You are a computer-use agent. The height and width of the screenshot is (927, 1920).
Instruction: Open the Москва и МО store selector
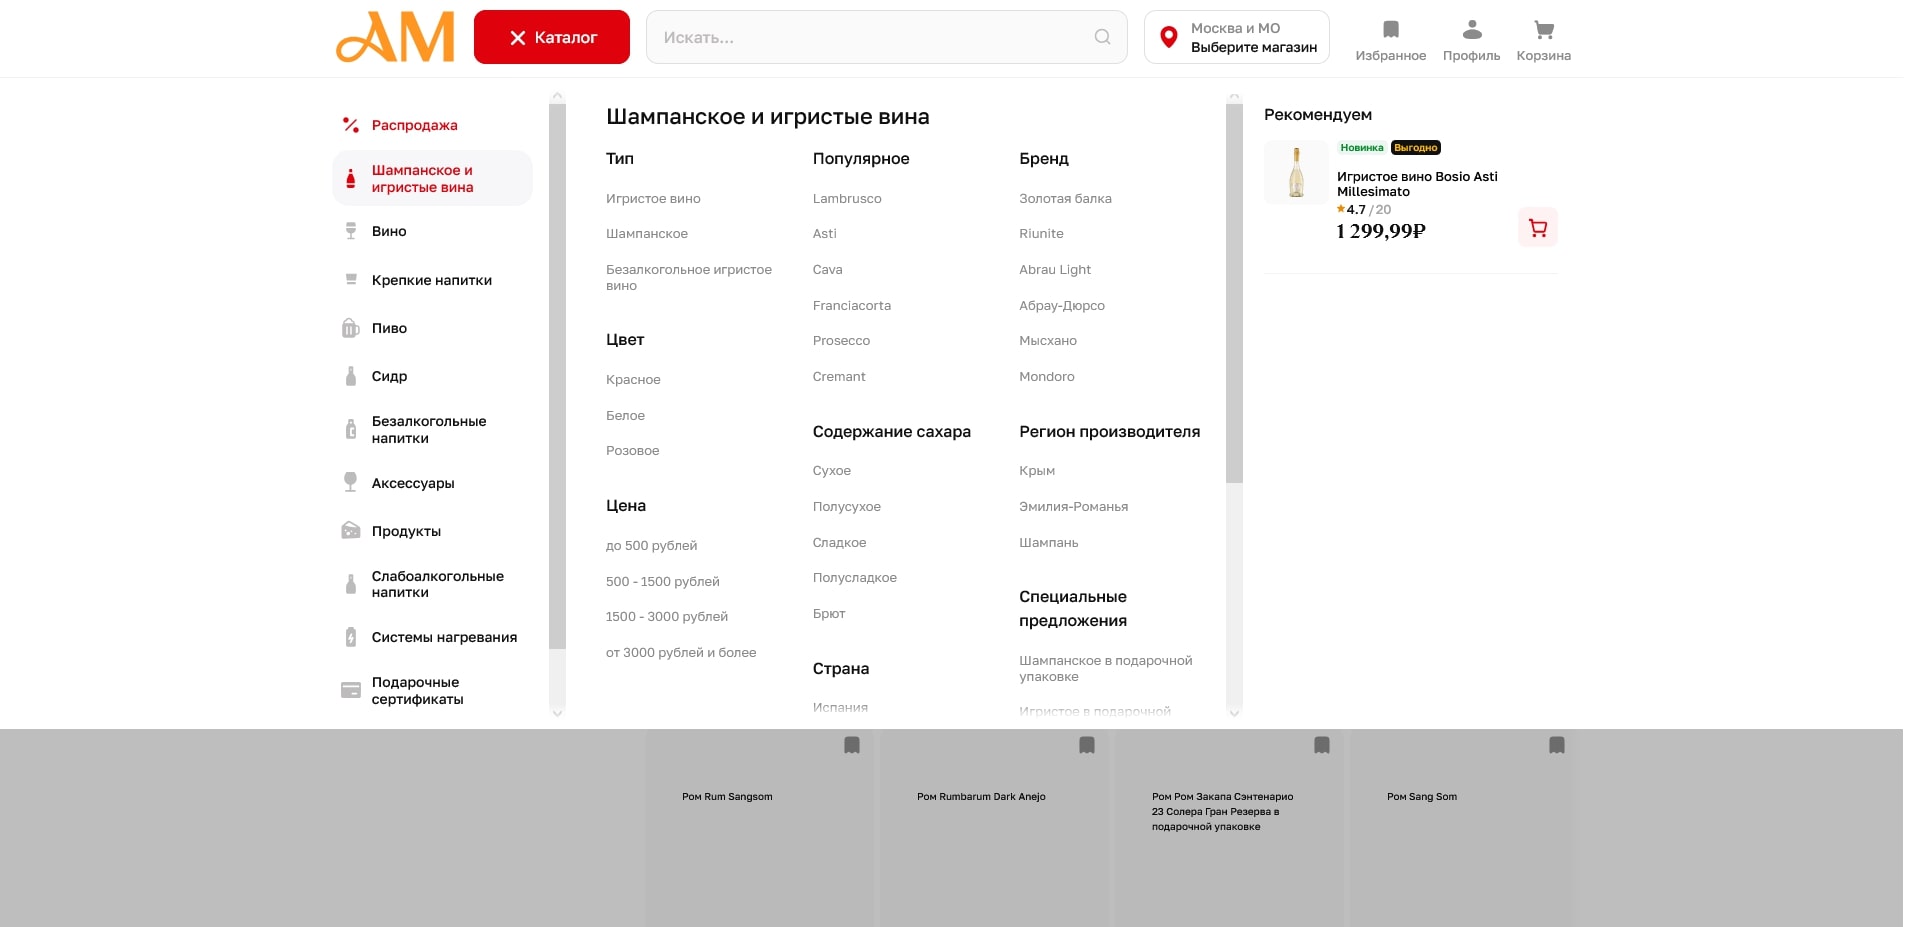[1236, 37]
